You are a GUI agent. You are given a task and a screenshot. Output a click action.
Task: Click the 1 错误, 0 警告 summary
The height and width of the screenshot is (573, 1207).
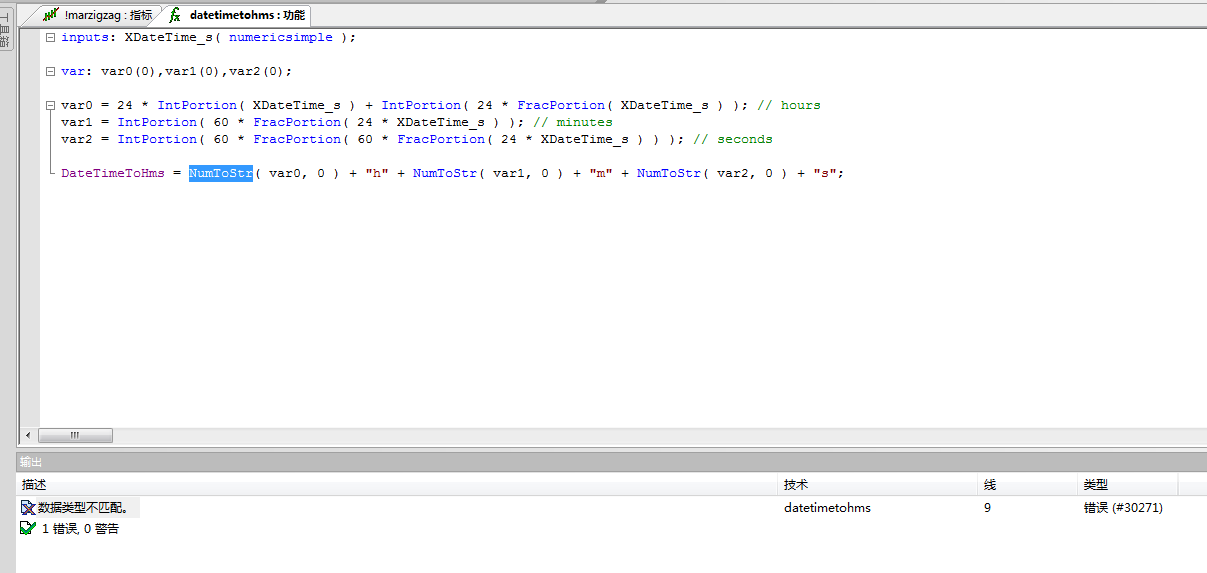[80, 528]
